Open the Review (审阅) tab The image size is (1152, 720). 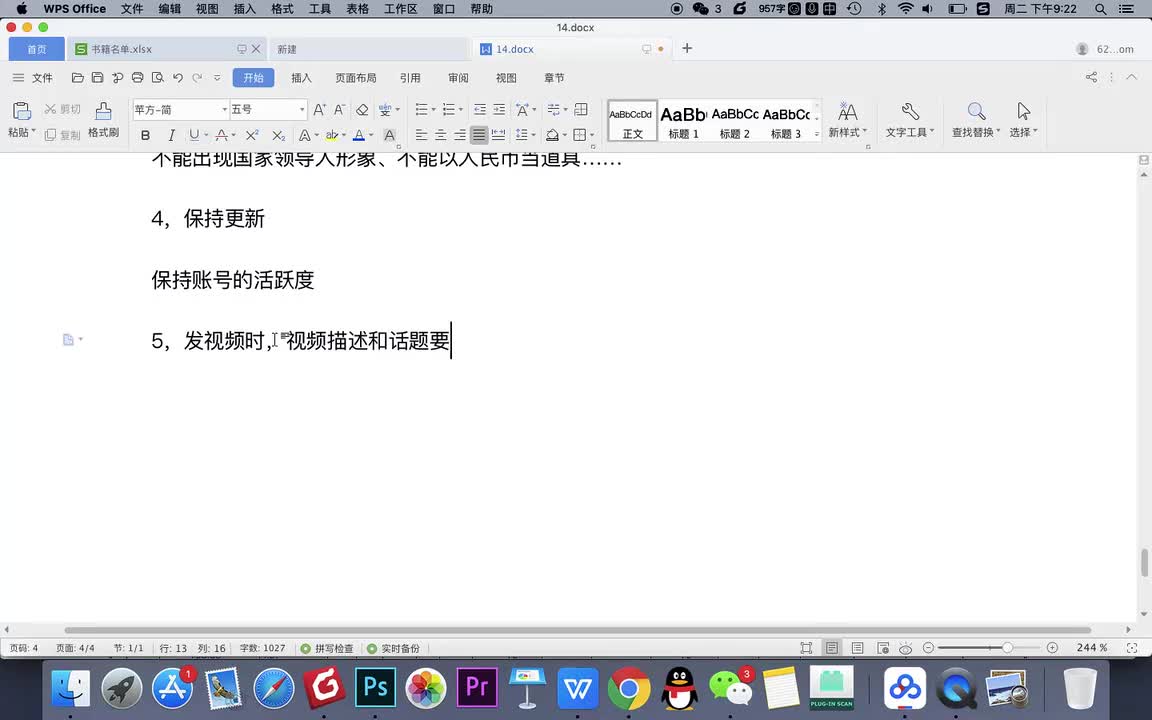point(458,78)
